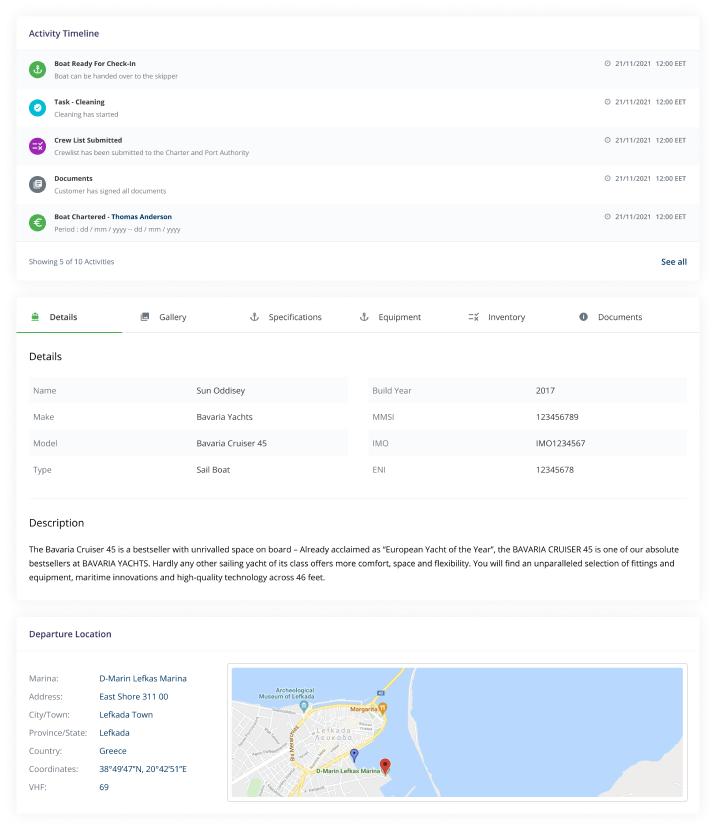Click the D-Marin Lefkas Marina value

click(x=142, y=679)
